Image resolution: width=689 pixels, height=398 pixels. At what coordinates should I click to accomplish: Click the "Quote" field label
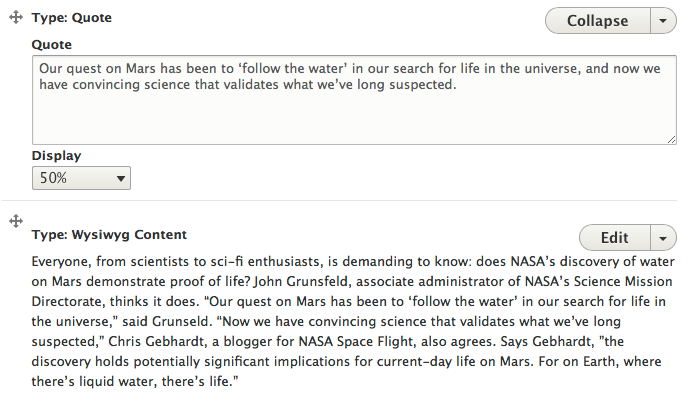coord(51,44)
